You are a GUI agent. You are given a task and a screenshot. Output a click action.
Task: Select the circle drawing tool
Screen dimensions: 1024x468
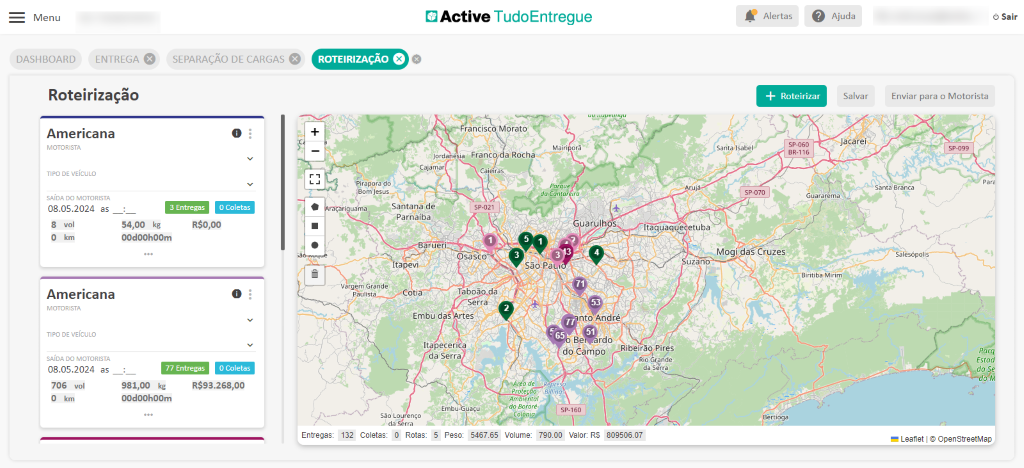coord(315,245)
